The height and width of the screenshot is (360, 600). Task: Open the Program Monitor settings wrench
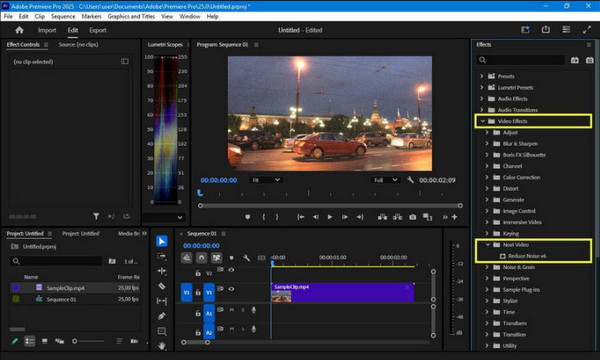click(x=410, y=180)
